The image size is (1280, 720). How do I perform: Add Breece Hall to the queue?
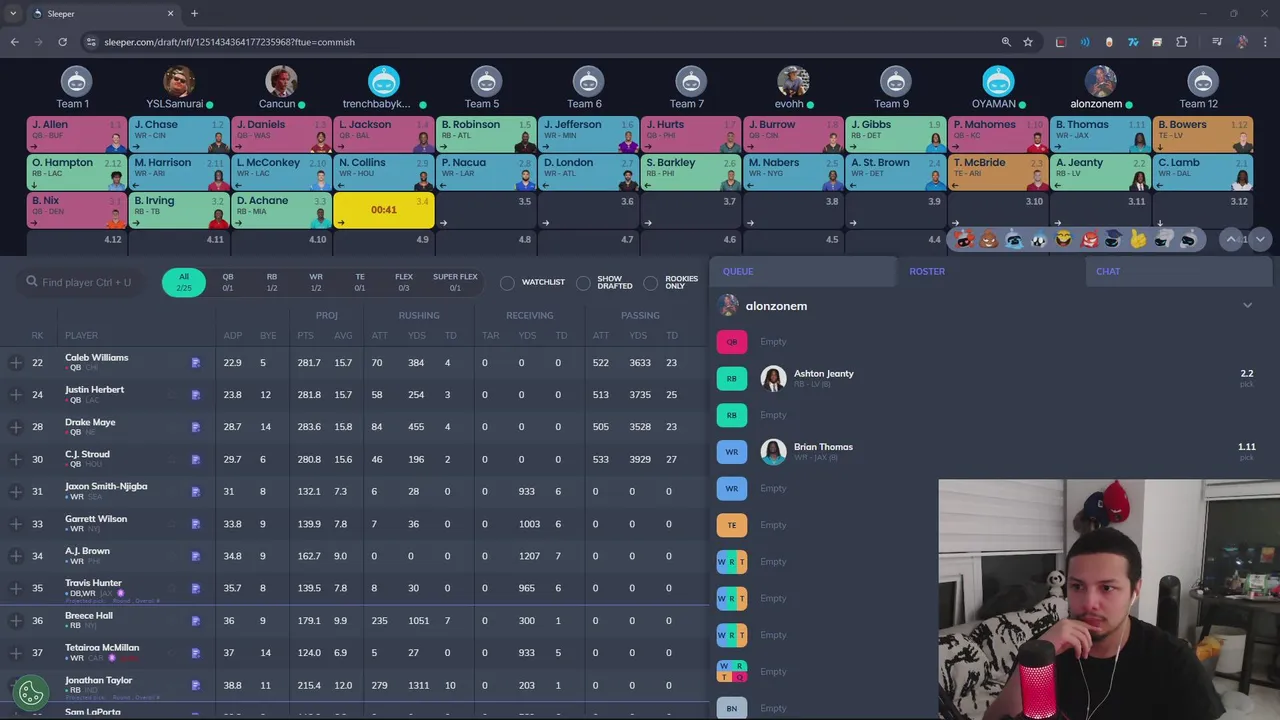16,621
